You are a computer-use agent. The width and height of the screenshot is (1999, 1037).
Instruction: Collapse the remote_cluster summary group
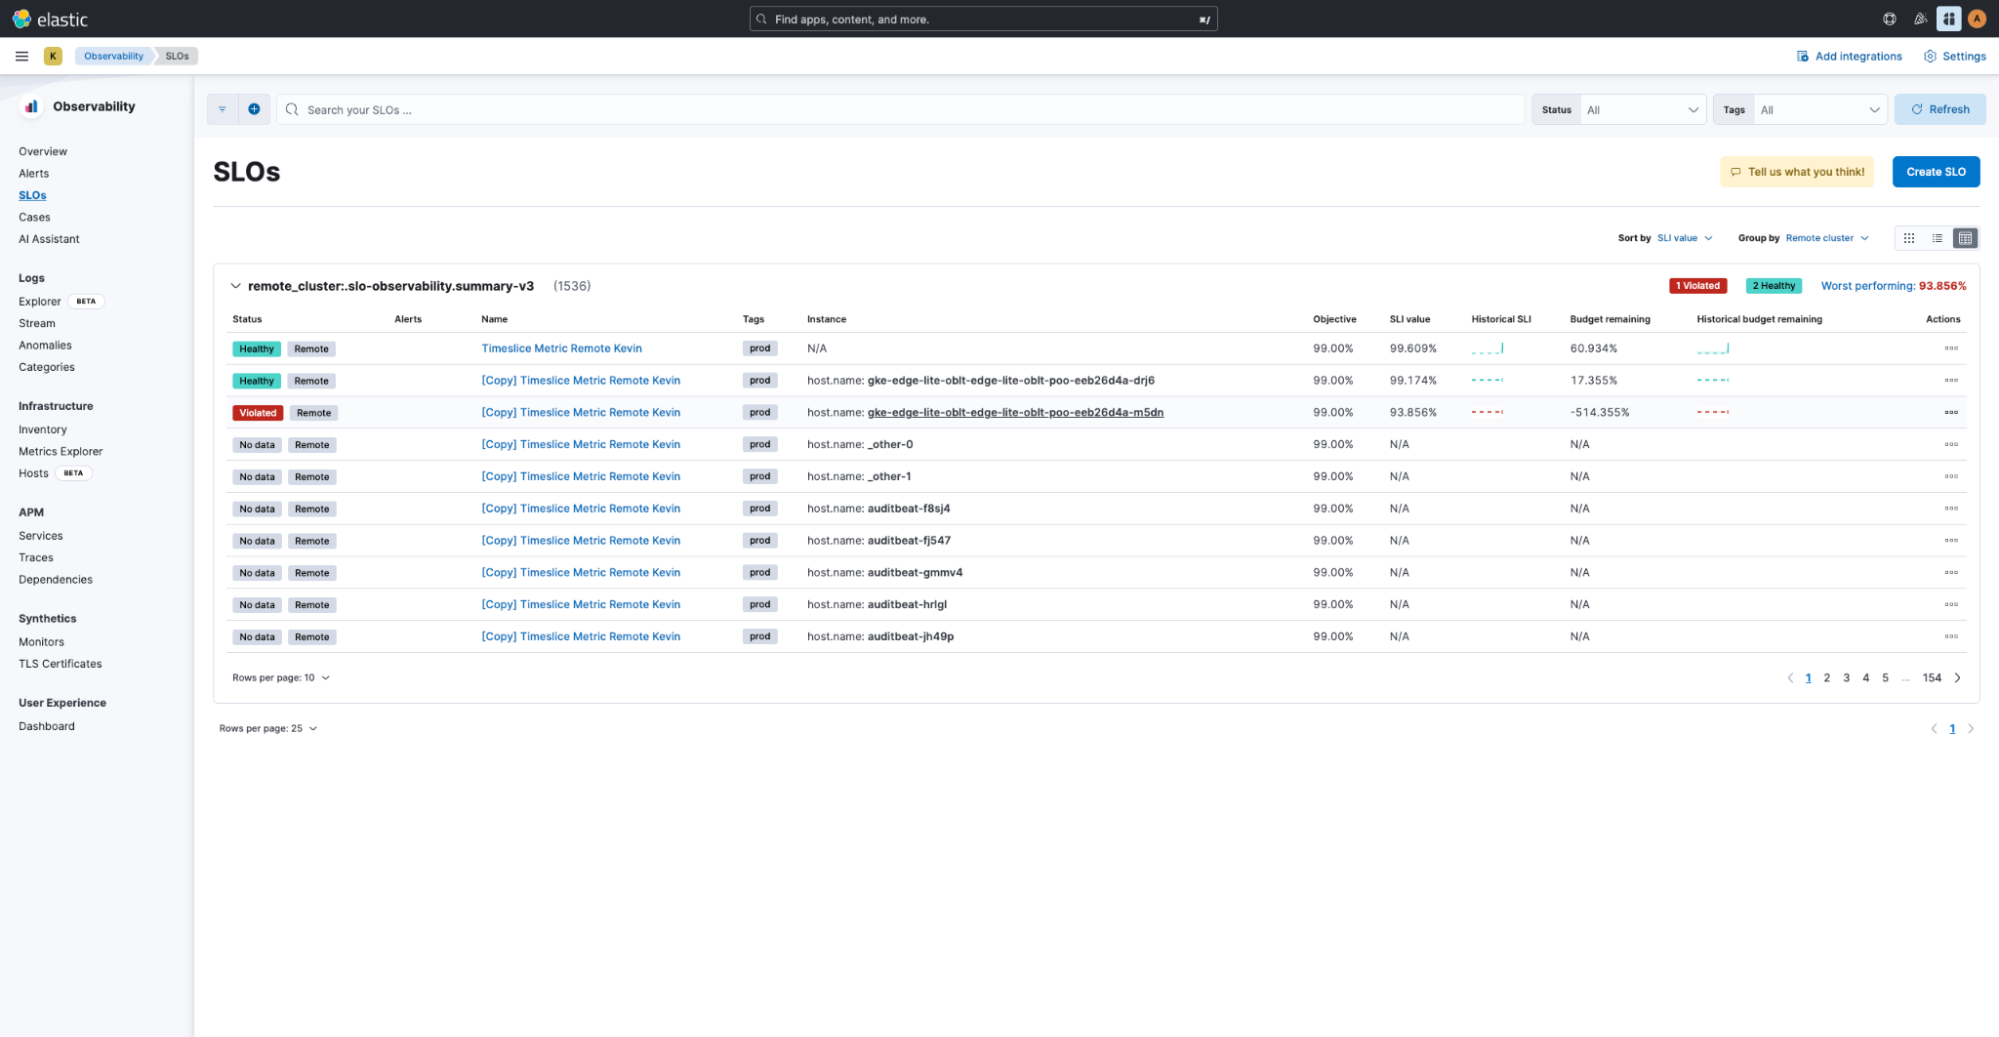(236, 286)
